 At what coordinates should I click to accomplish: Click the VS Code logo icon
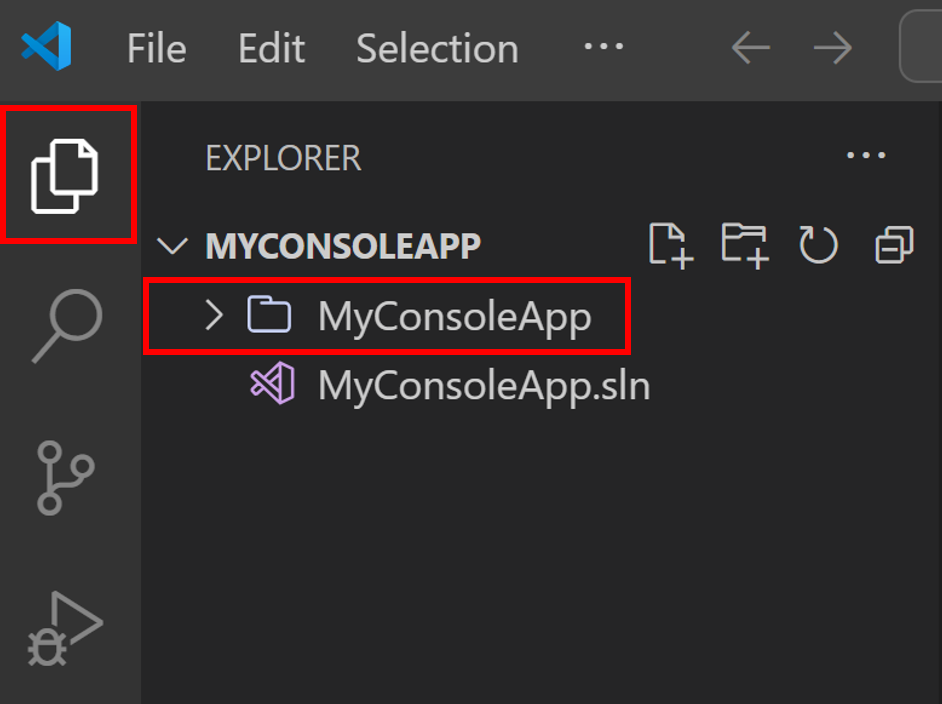46,47
